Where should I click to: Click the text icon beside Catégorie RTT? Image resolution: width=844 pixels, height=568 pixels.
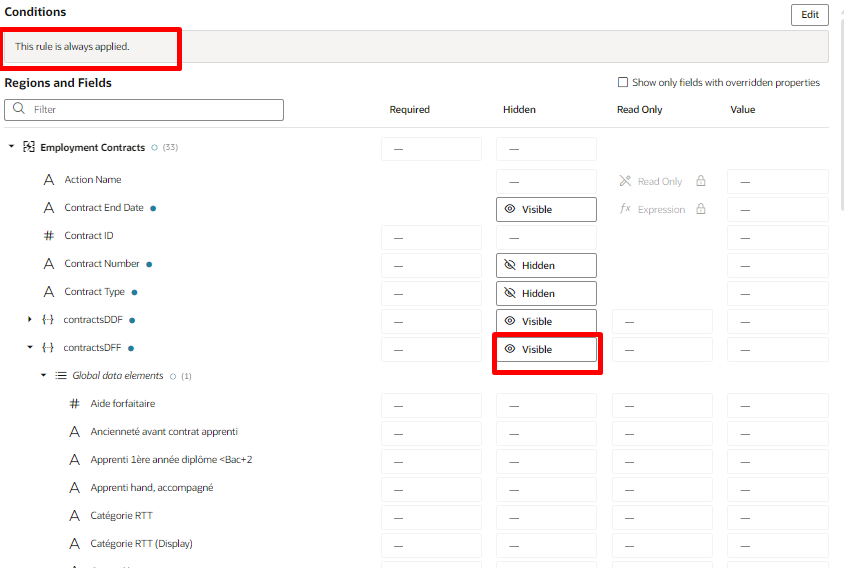click(x=75, y=515)
